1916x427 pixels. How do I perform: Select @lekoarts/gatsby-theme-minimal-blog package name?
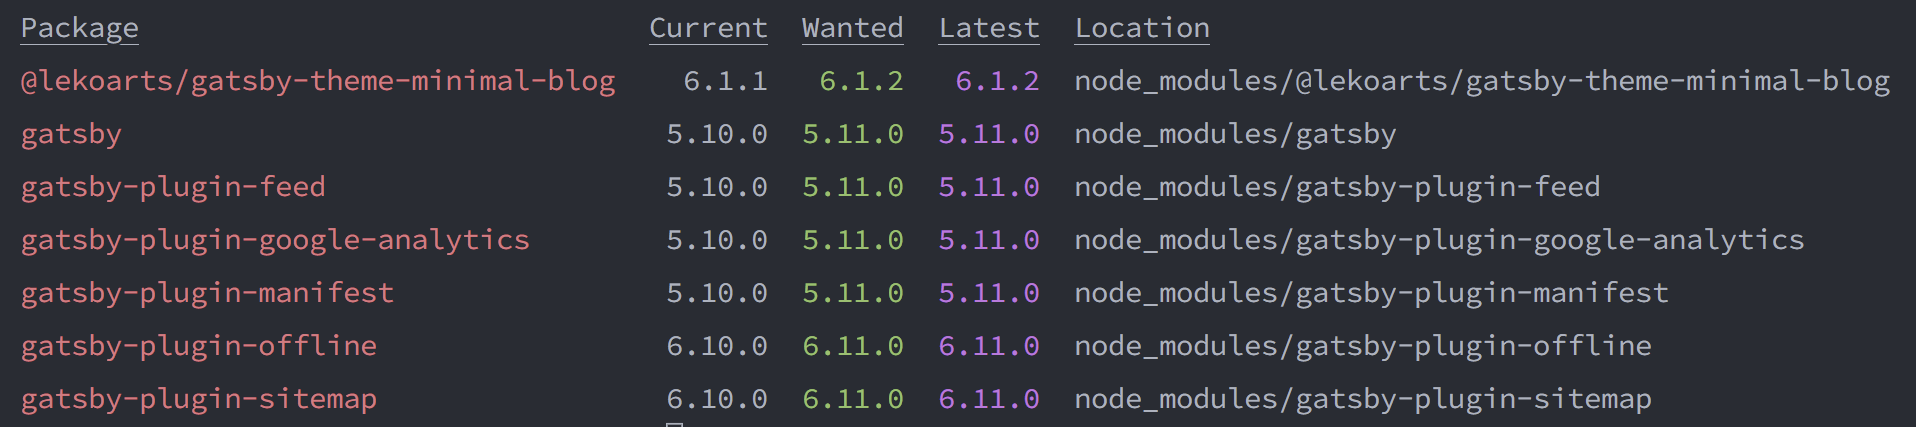tap(318, 81)
